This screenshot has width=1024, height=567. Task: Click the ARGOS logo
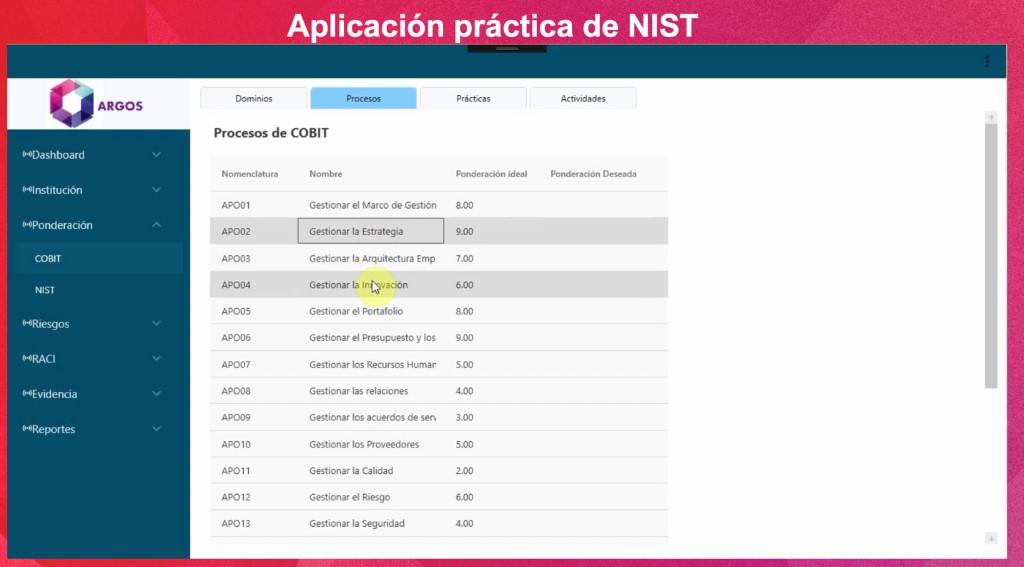point(97,104)
